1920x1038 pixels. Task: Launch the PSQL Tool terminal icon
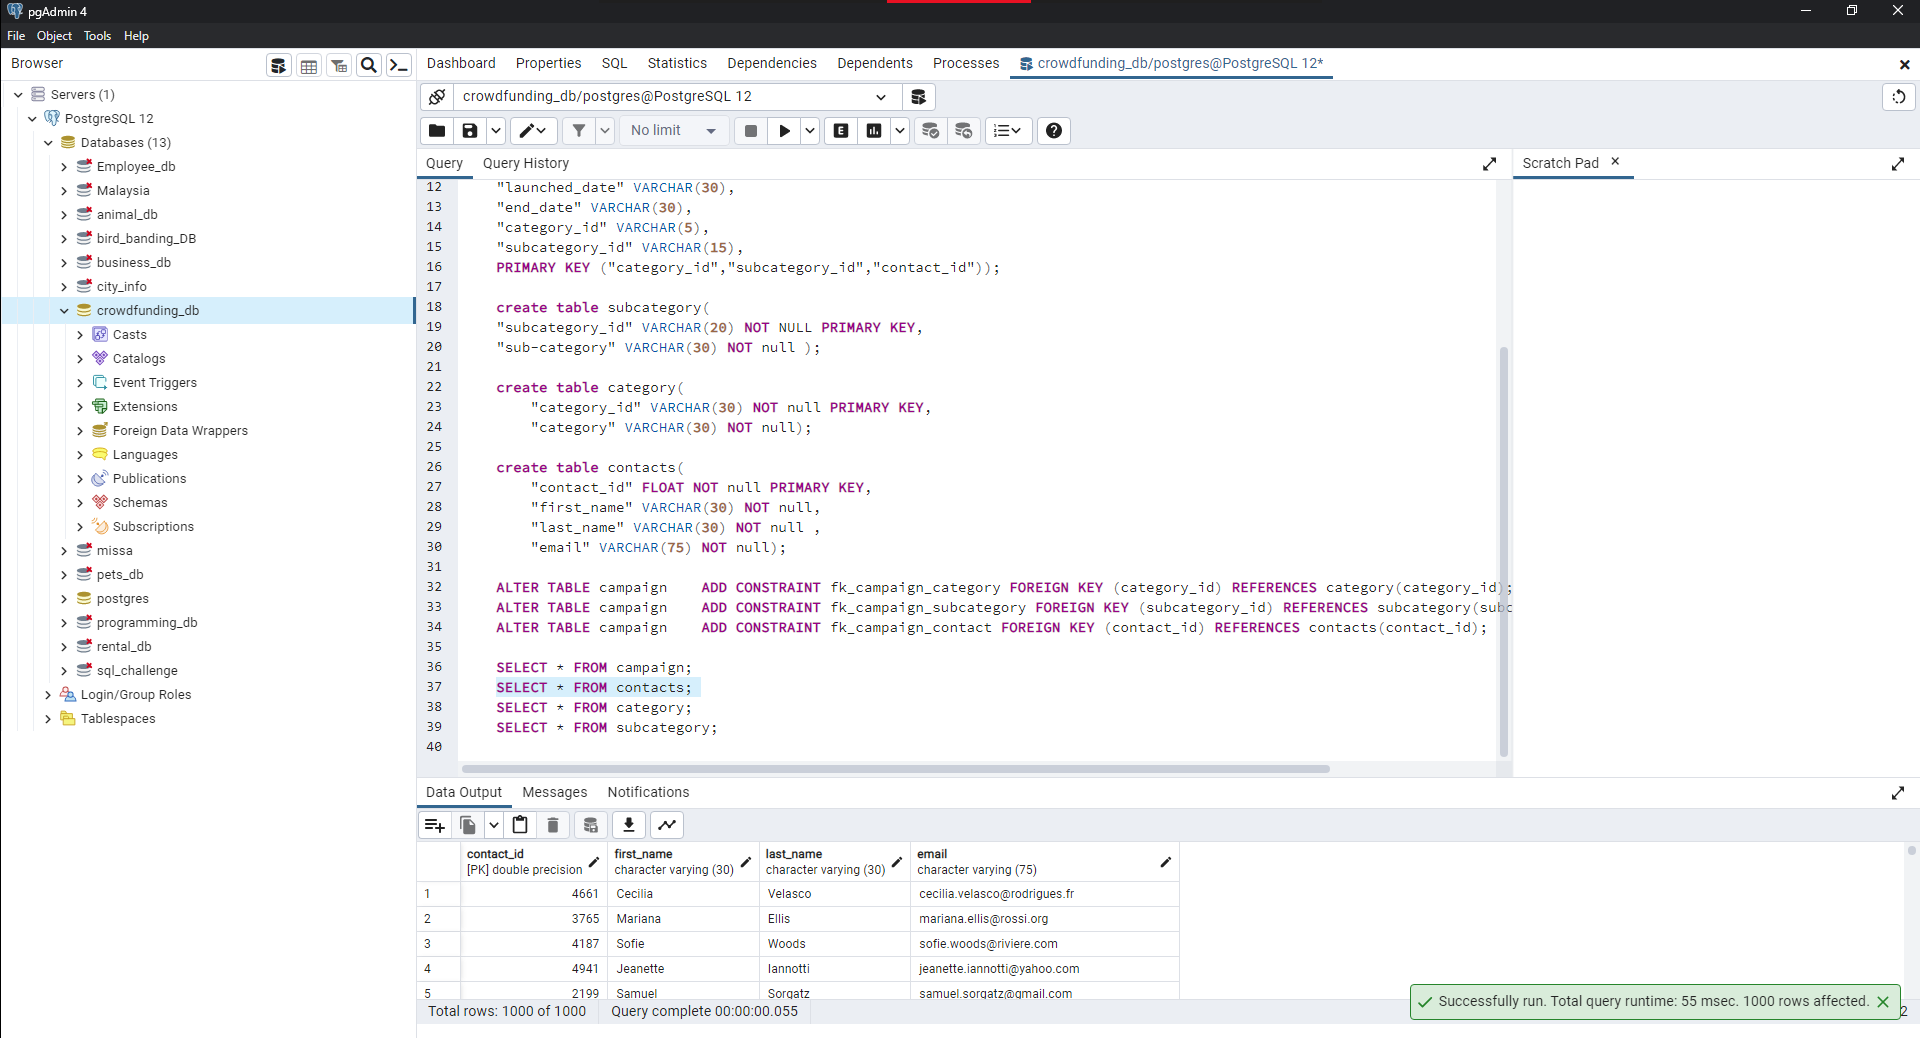point(399,64)
